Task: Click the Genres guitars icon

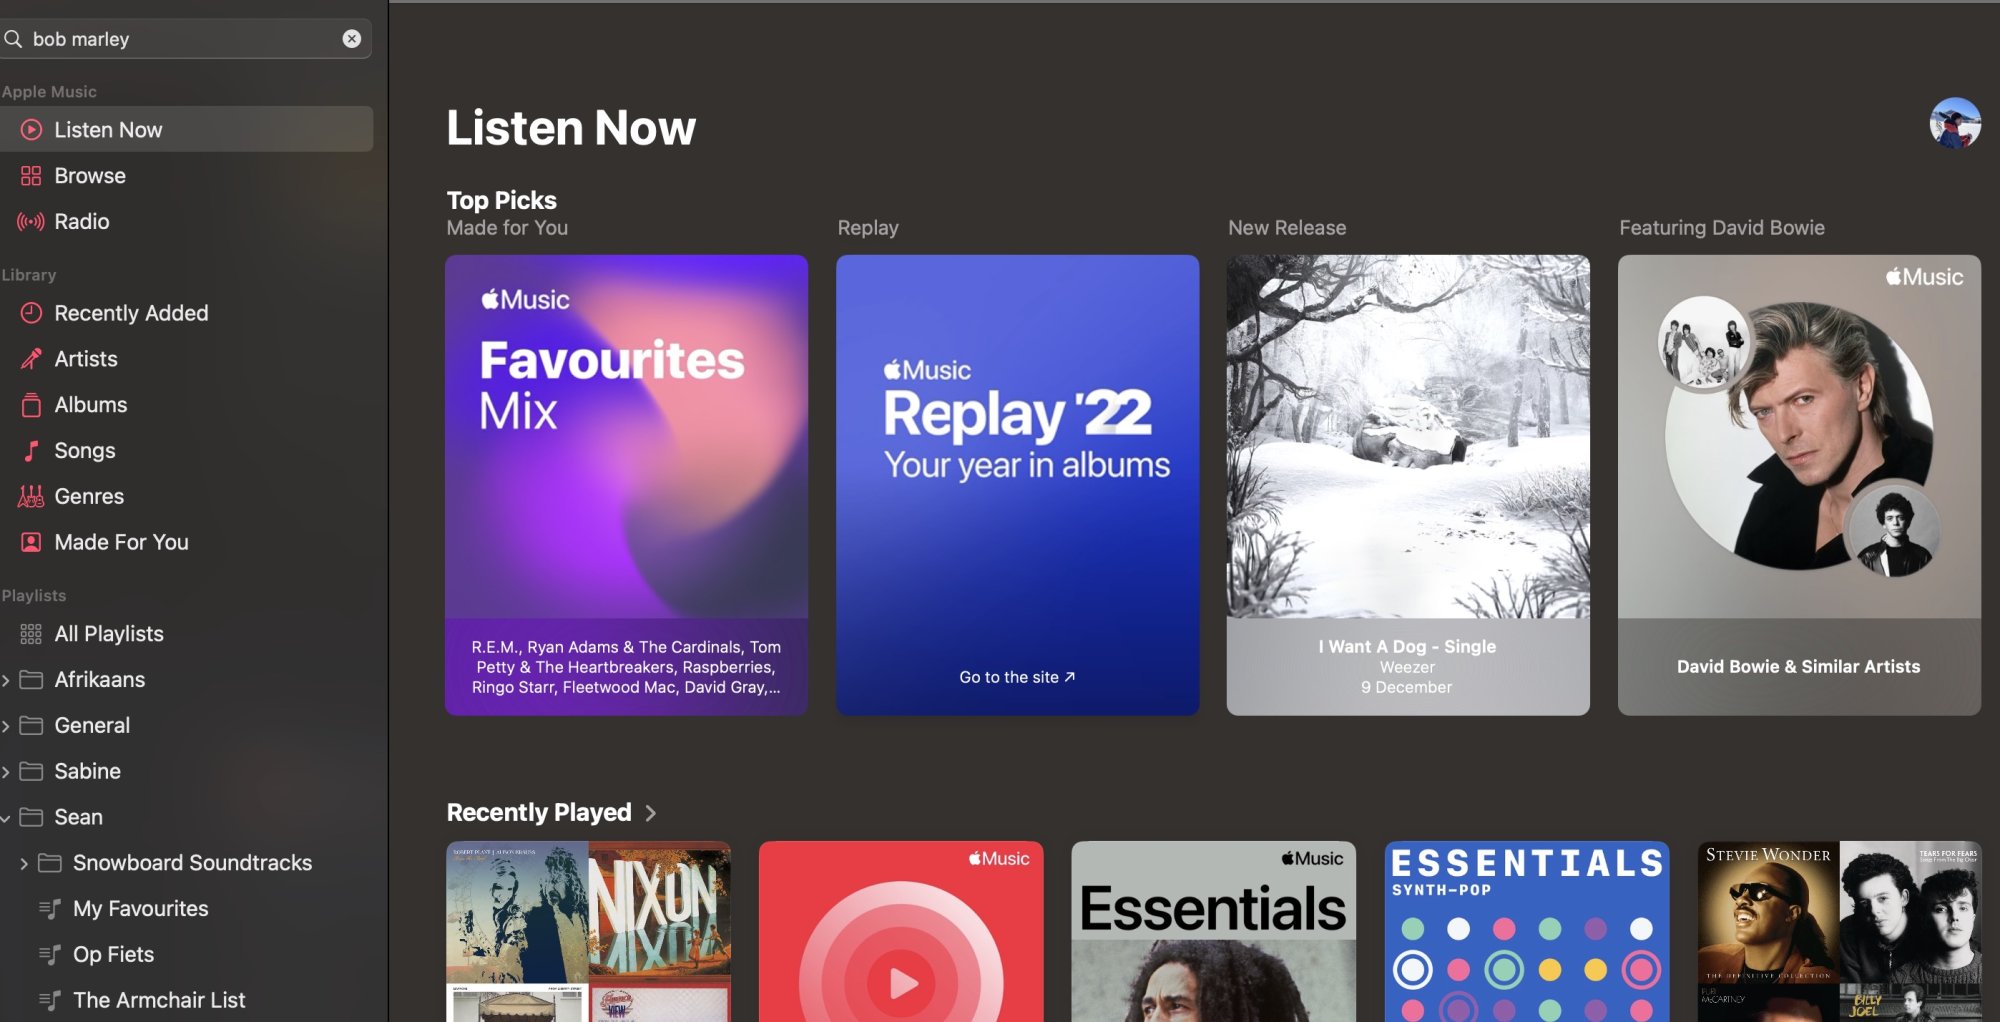Action: (x=31, y=497)
